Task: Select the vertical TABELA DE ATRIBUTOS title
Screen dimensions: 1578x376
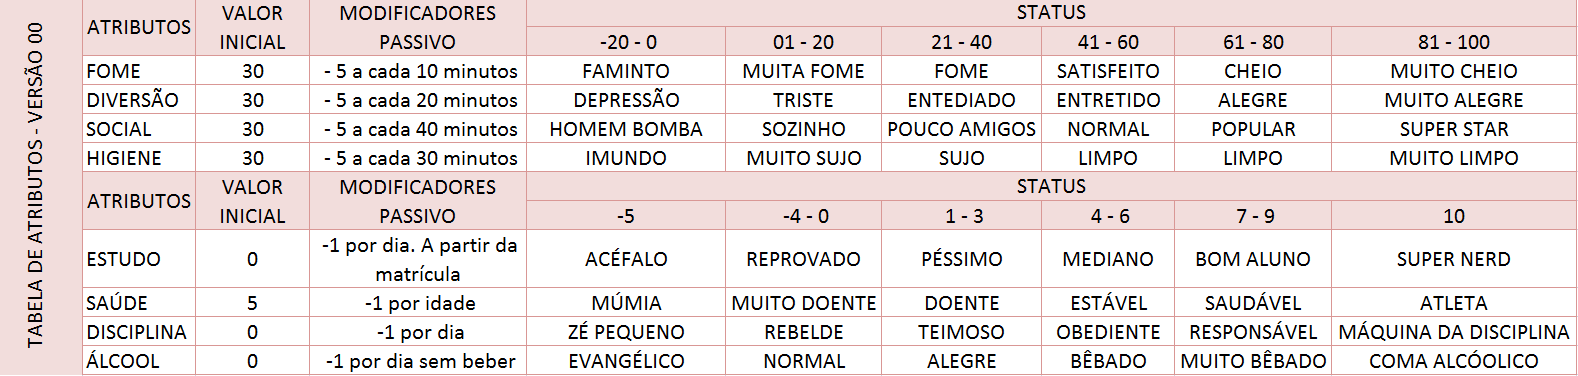Action: pyautogui.click(x=36, y=186)
